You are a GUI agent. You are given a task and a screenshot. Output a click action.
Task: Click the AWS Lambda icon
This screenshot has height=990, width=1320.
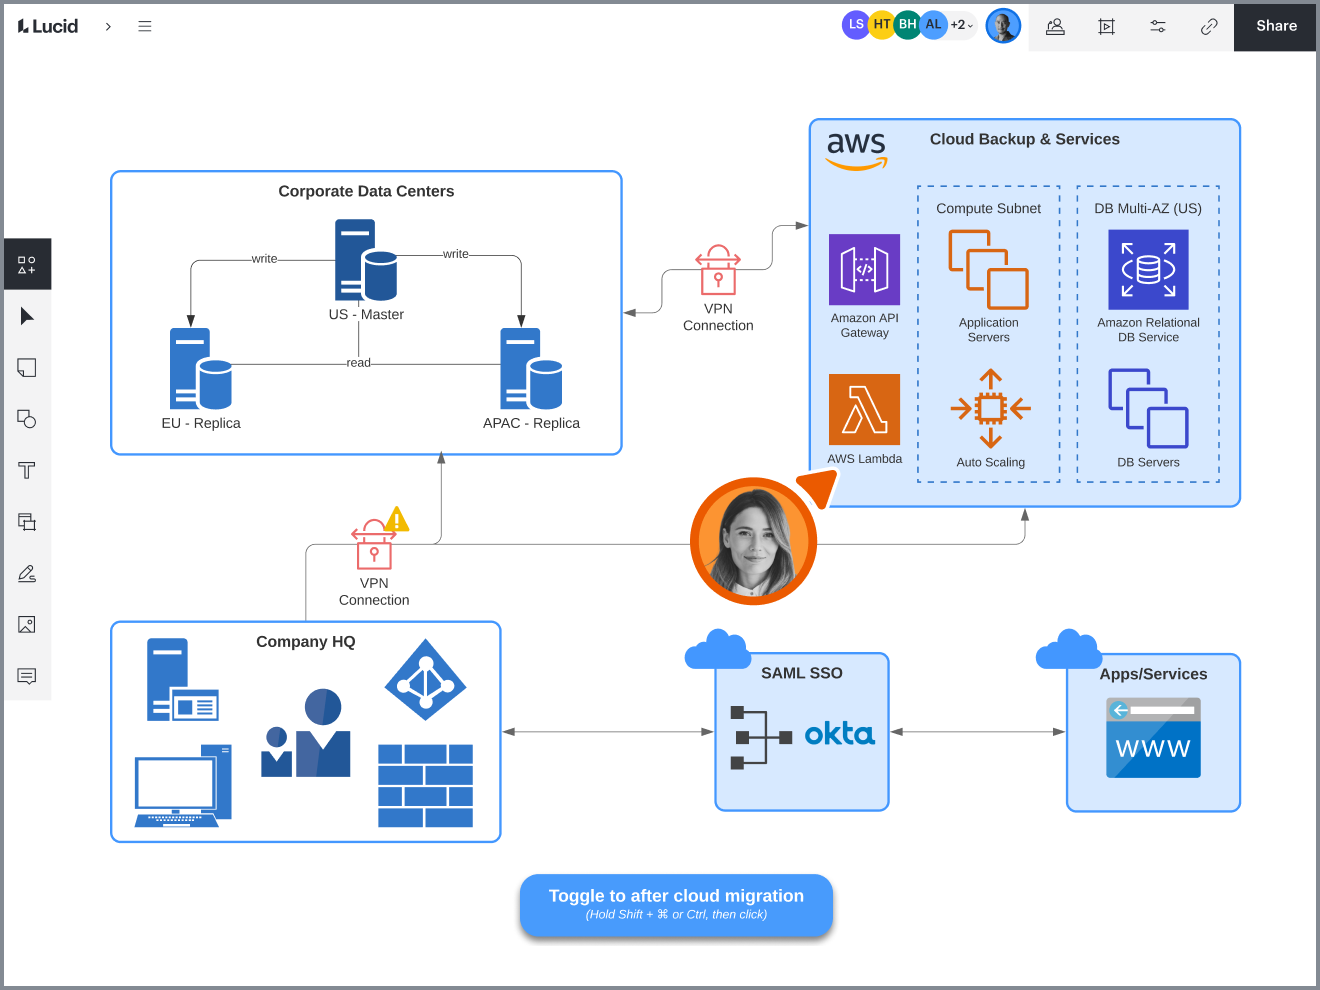864,409
